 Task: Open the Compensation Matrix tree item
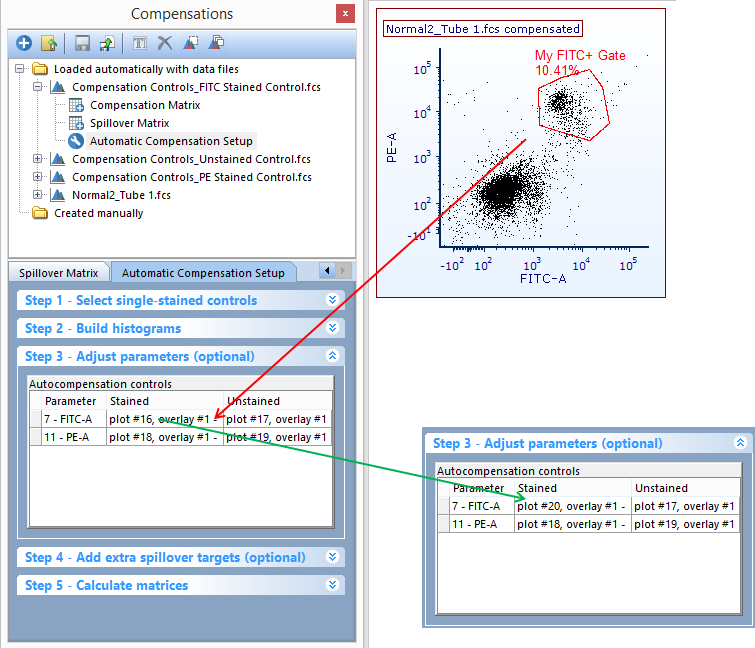tap(144, 105)
